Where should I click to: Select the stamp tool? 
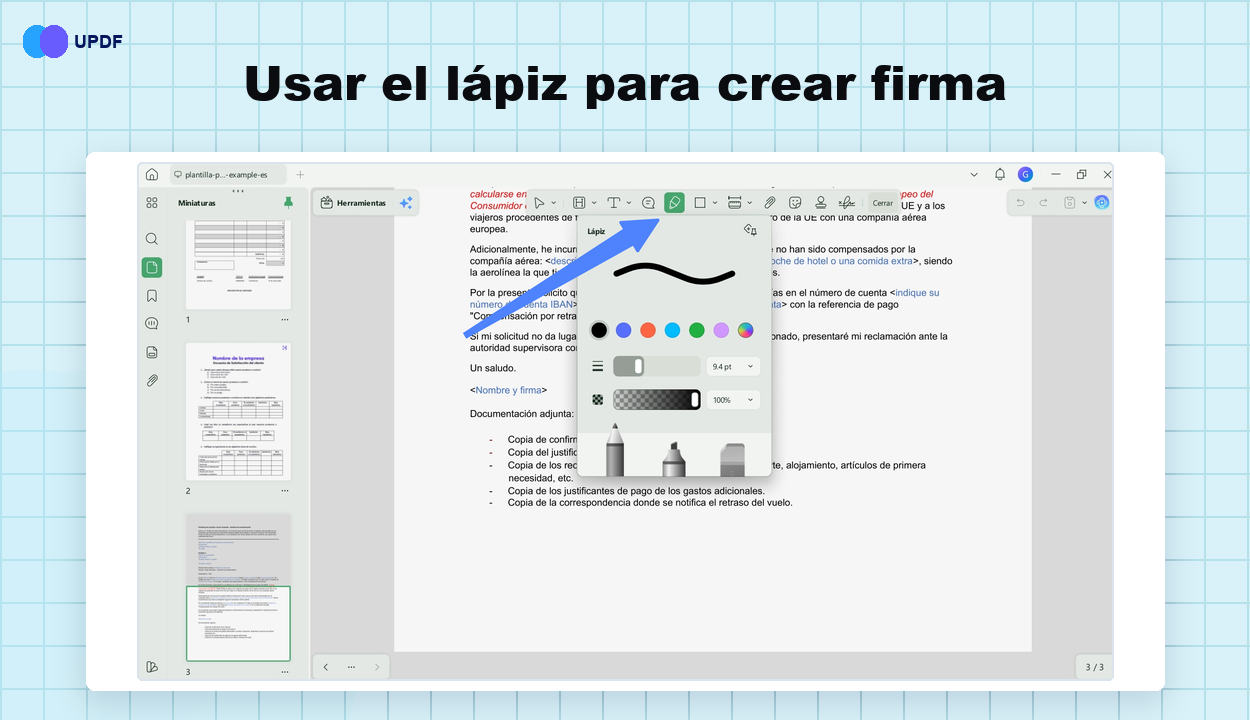pos(821,203)
